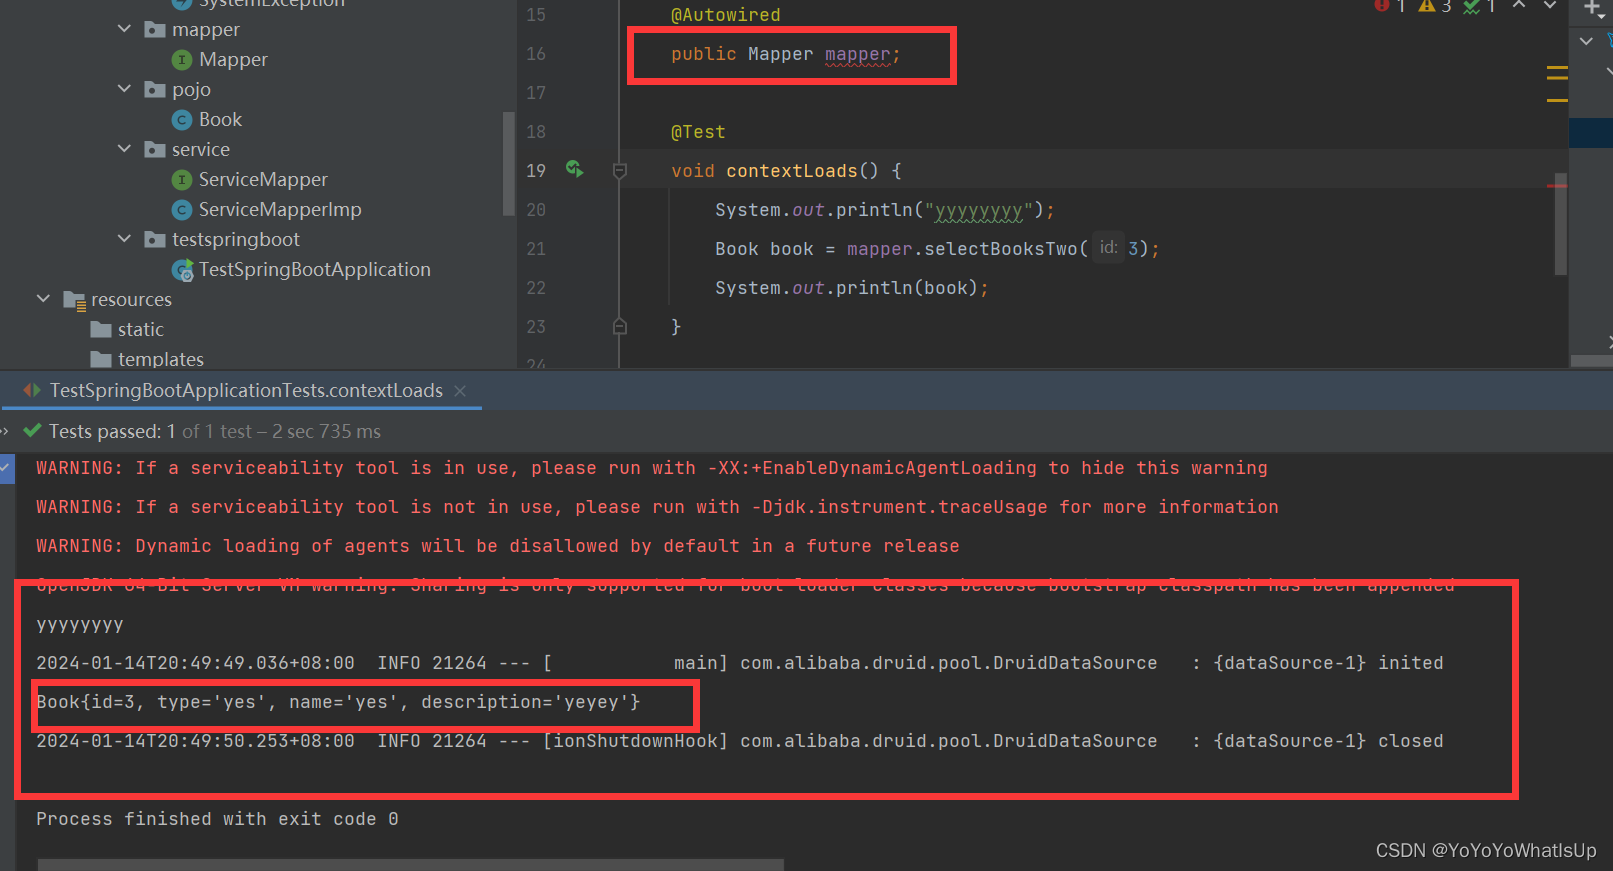
Task: Open the Mapper interface file
Action: pyautogui.click(x=233, y=59)
